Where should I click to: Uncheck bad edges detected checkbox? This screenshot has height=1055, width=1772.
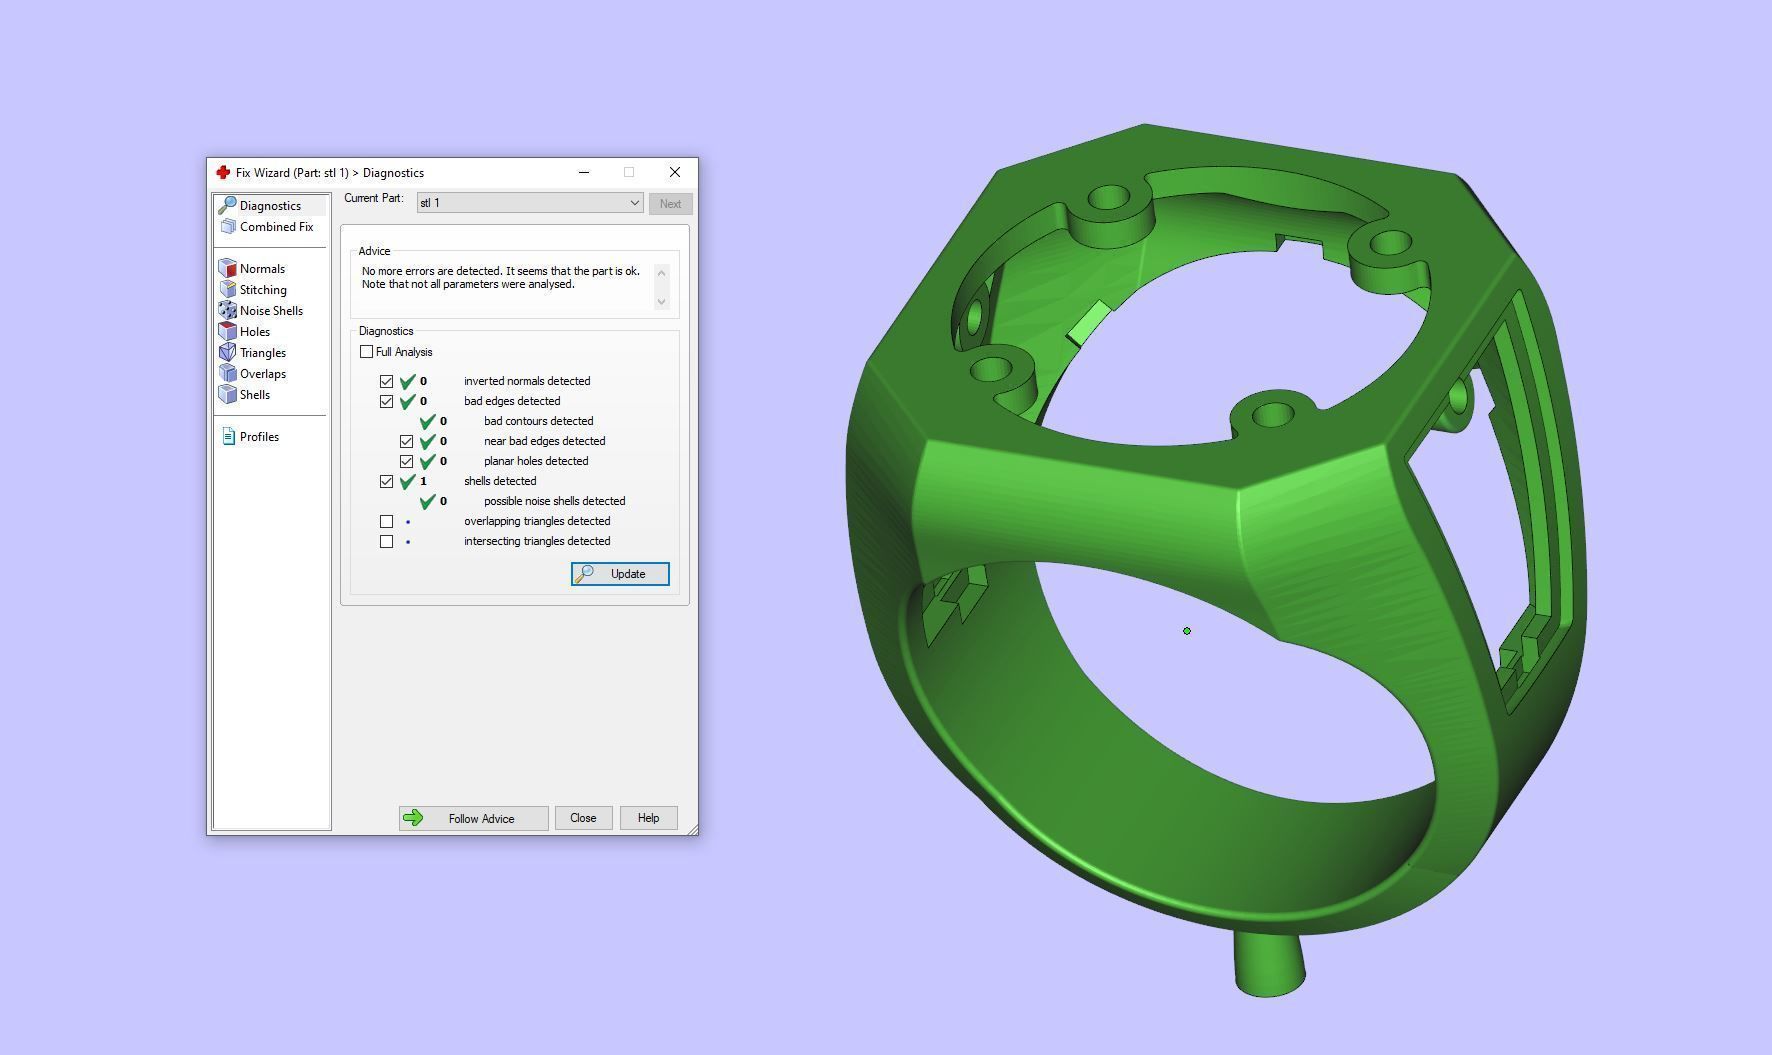[x=387, y=401]
